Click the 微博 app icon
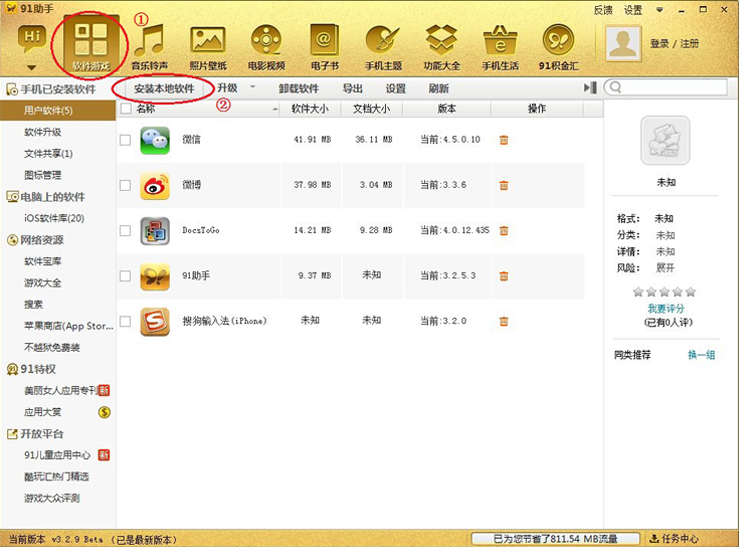The height and width of the screenshot is (547, 739). [x=155, y=186]
